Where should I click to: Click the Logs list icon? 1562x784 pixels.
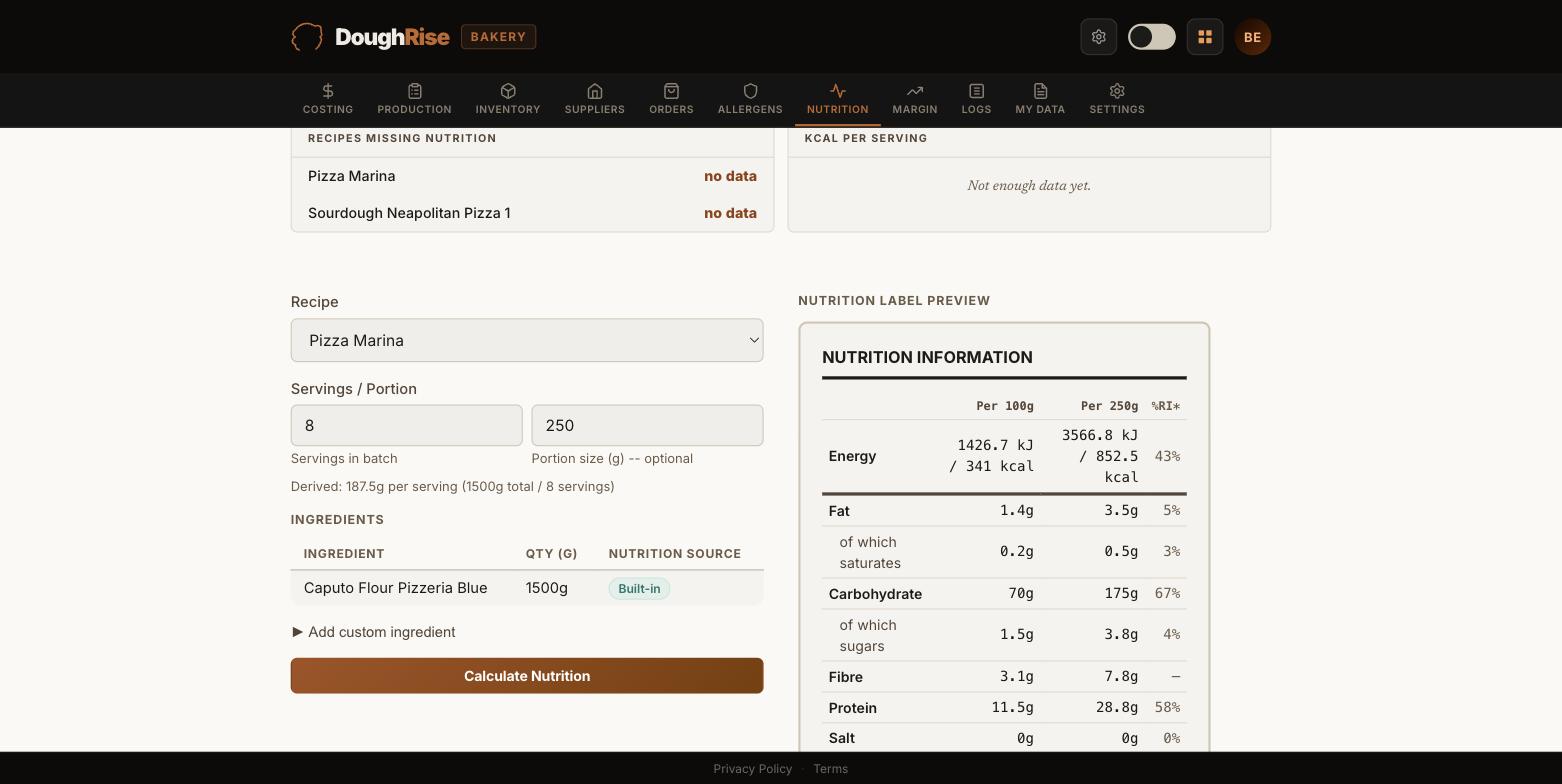coord(976,91)
